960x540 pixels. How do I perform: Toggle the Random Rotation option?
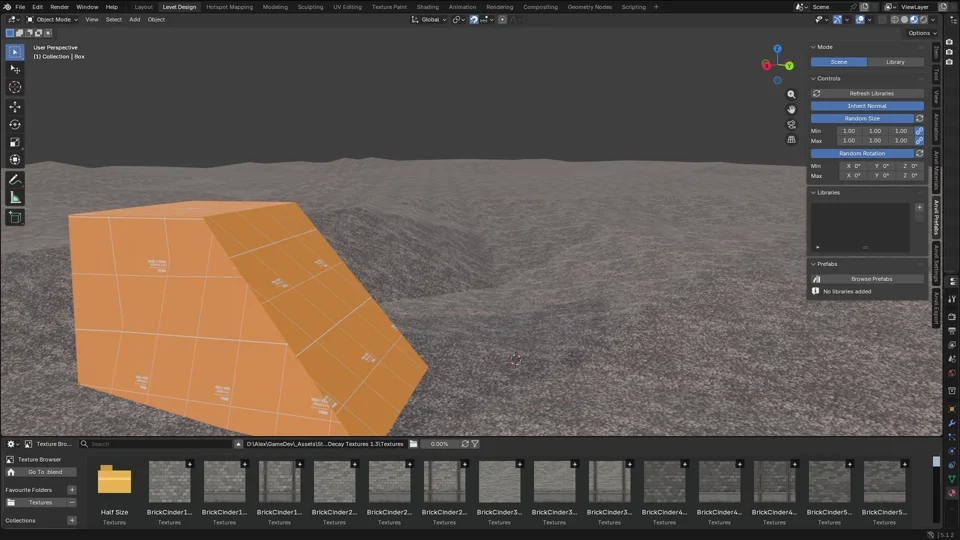tap(862, 154)
